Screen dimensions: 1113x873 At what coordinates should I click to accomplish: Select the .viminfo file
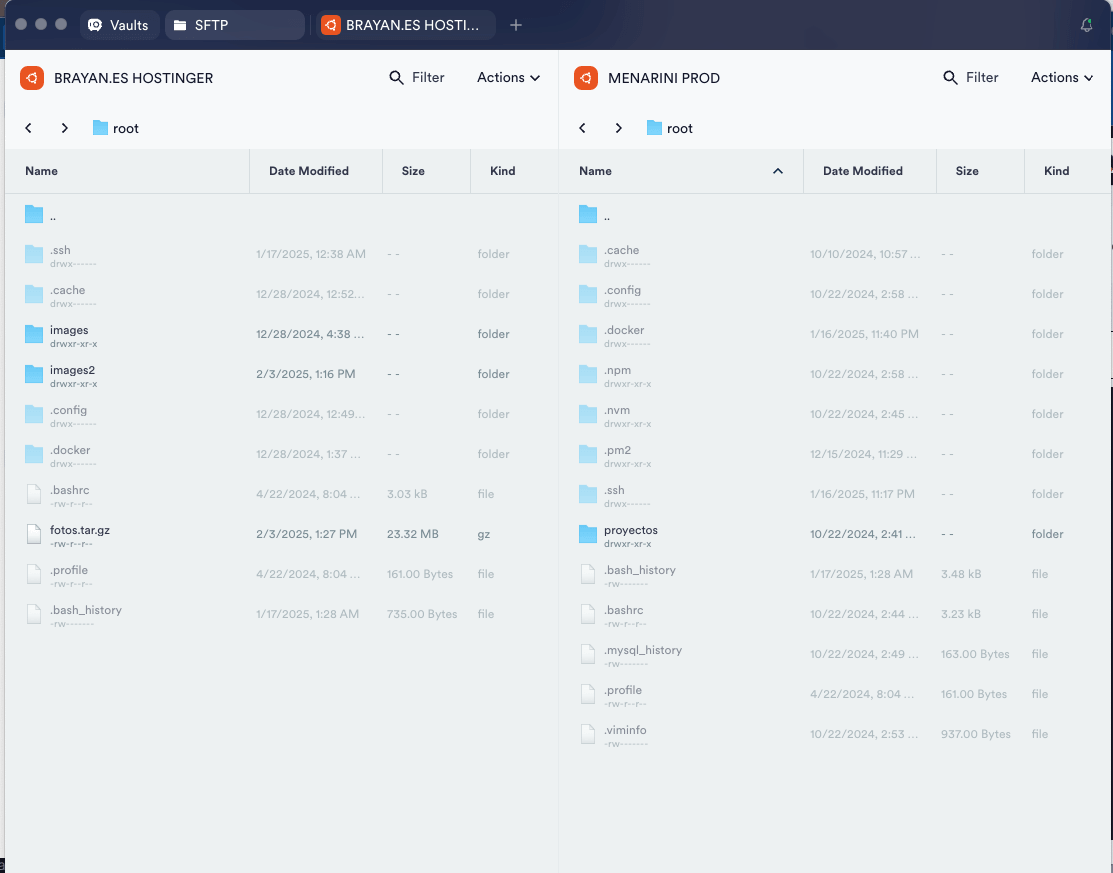[x=835, y=734]
